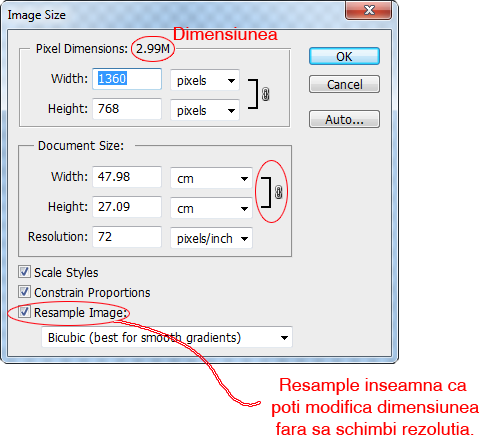This screenshot has width=479, height=435.
Task: Click the pixel dimensions chain link icon
Action: [x=265, y=94]
